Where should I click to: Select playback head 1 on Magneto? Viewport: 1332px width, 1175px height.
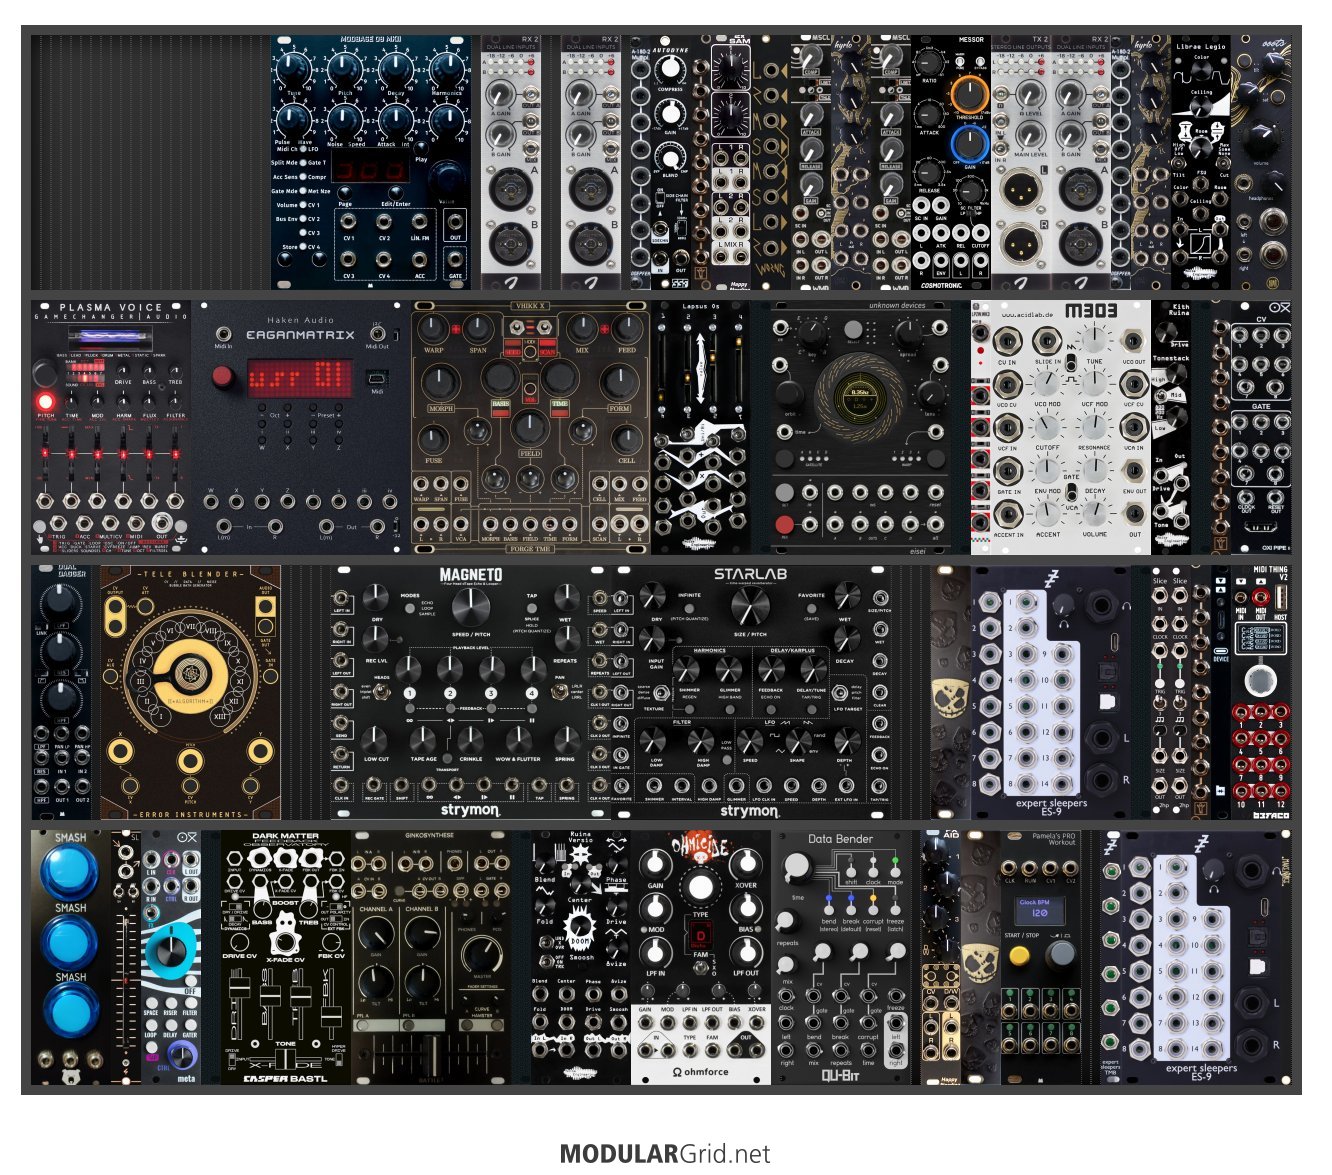[410, 693]
